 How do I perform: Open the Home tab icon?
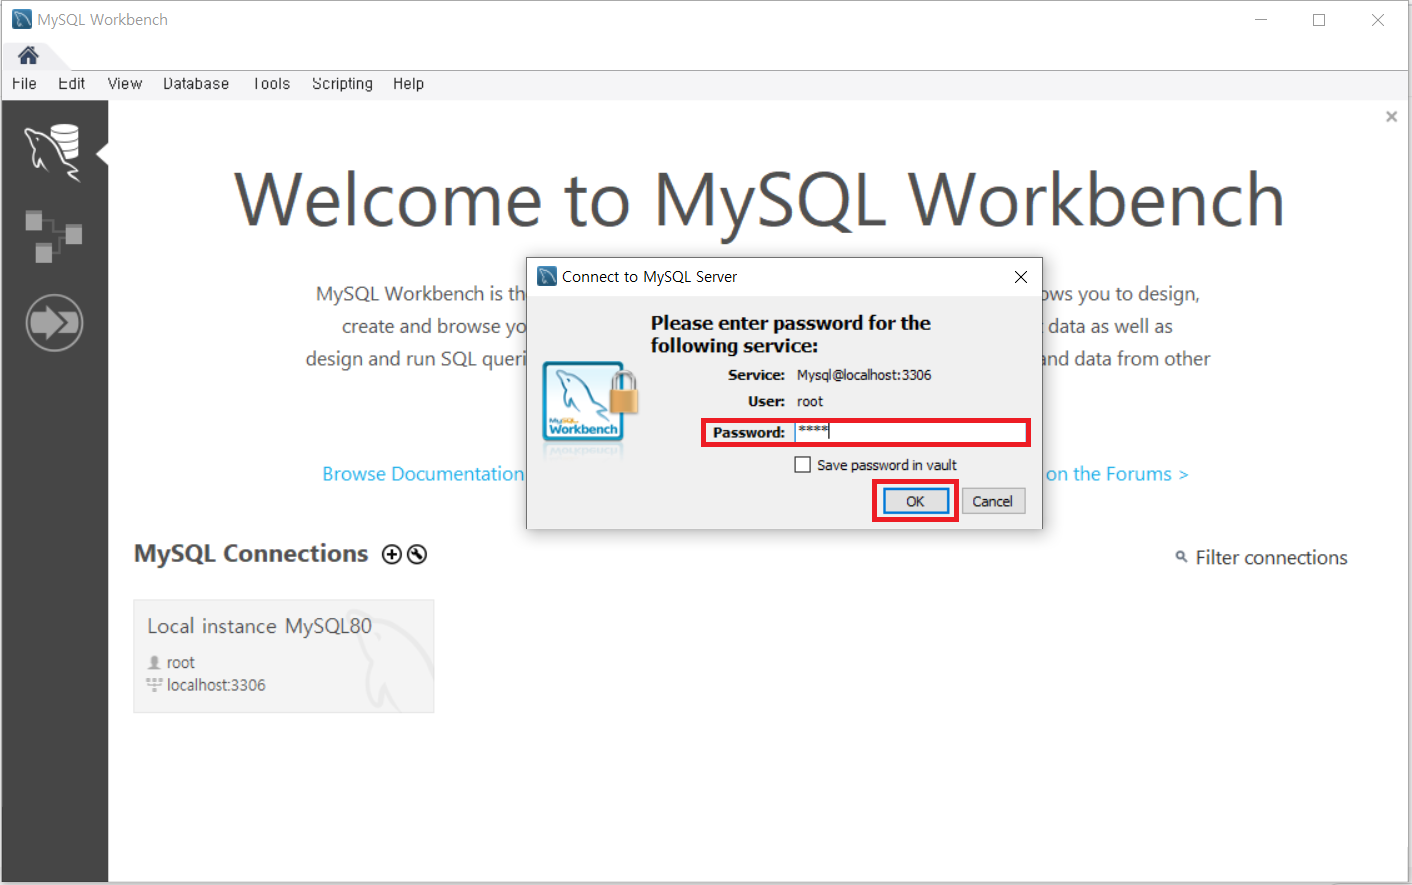click(x=28, y=55)
